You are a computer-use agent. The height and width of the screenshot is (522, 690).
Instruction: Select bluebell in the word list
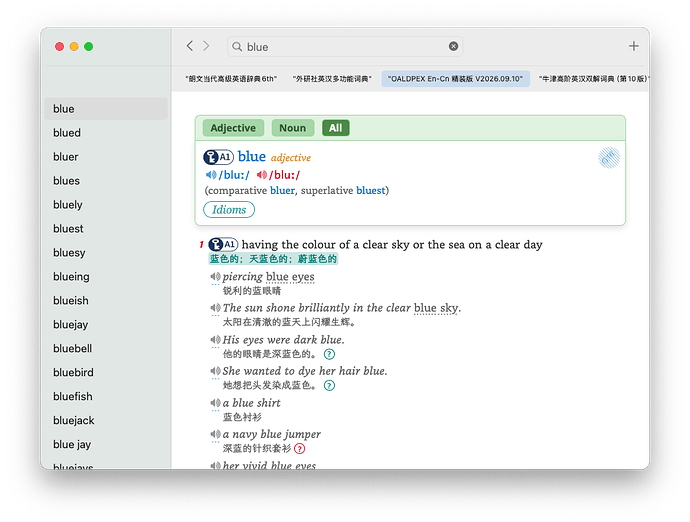point(106,349)
